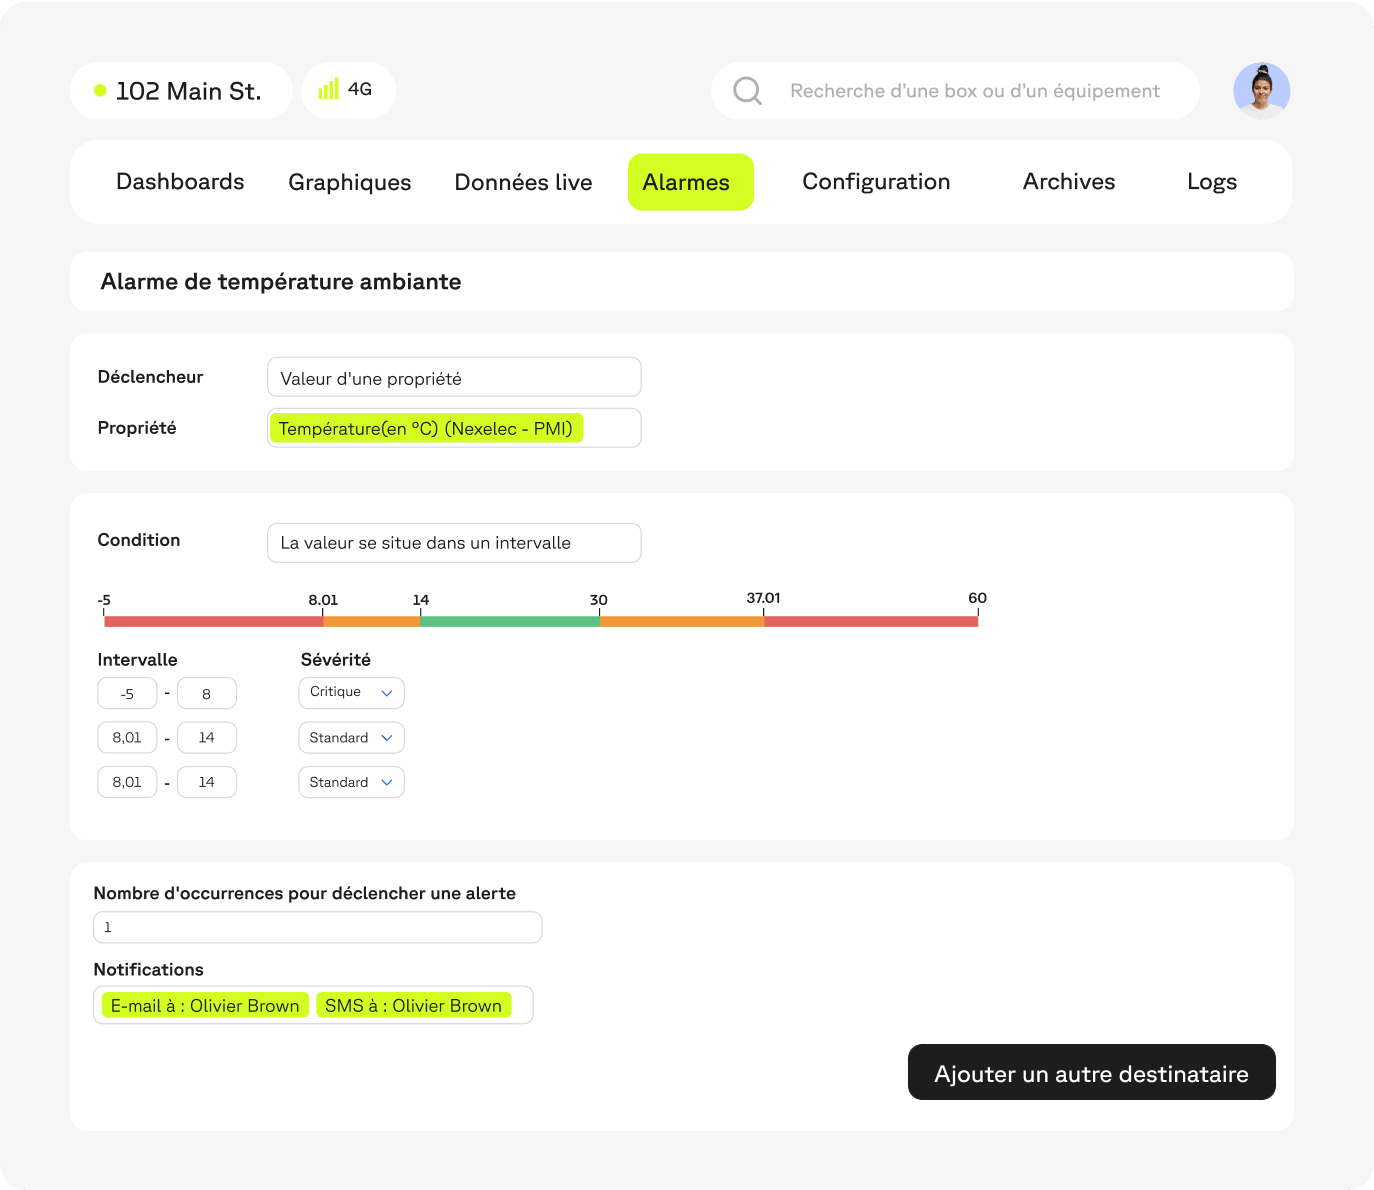Switch to the Dashboards tab
Image resolution: width=1374 pixels, height=1190 pixels.
tap(180, 182)
